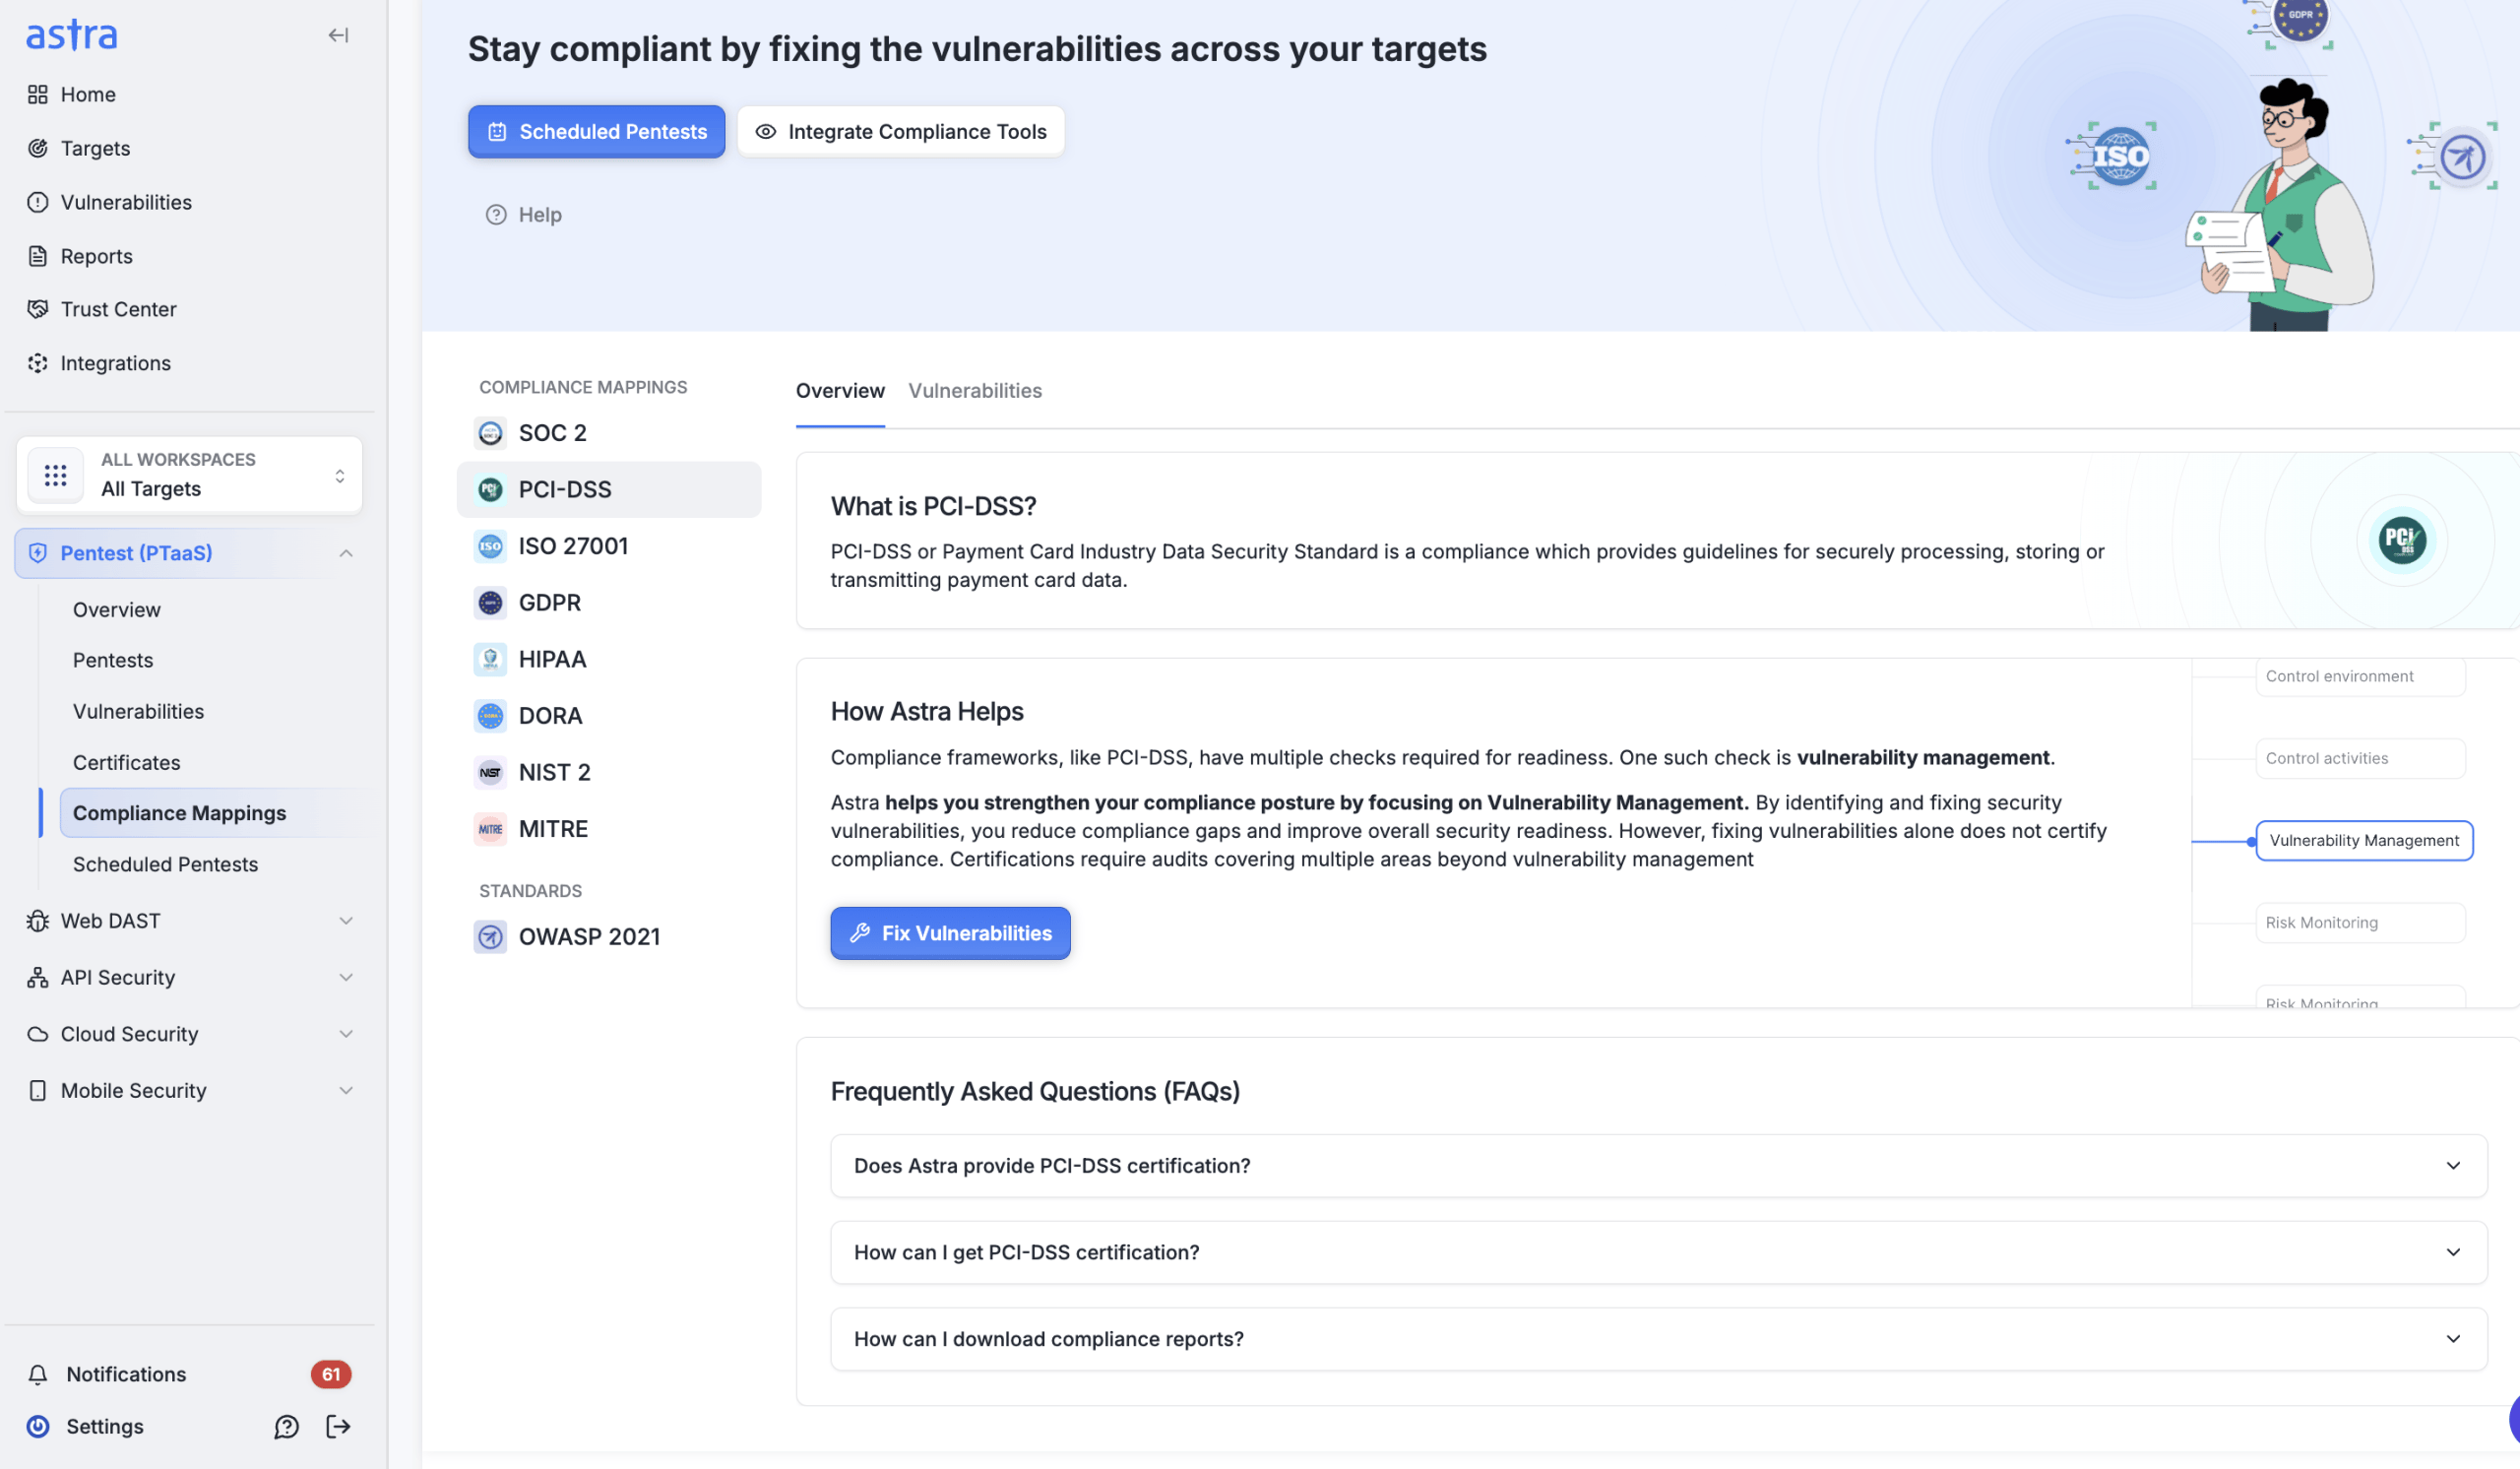Click the Control environment diagram node
The height and width of the screenshot is (1469, 2520).
pos(2360,677)
